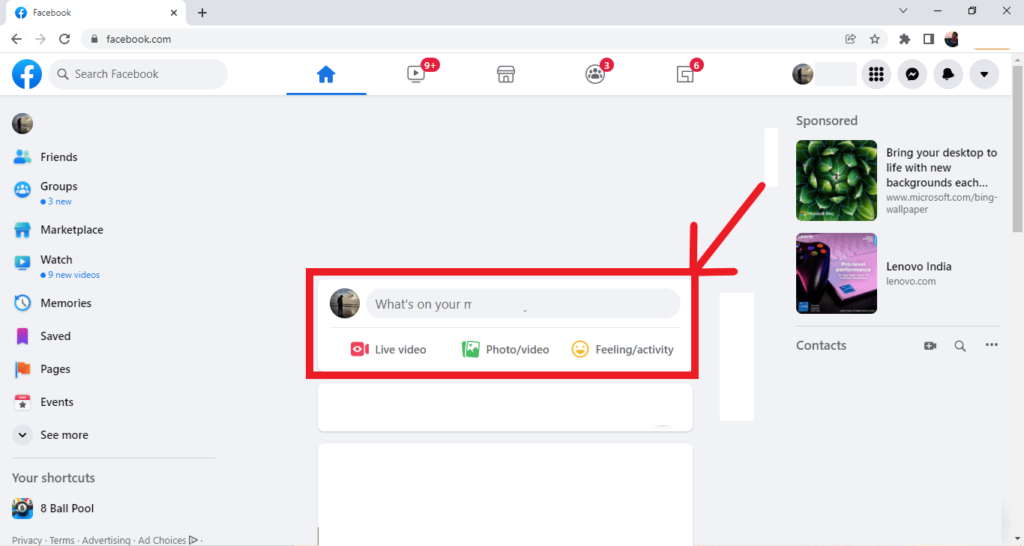Open the Lenovo India sponsored thumbnail
The image size is (1024, 546).
pyautogui.click(x=836, y=273)
